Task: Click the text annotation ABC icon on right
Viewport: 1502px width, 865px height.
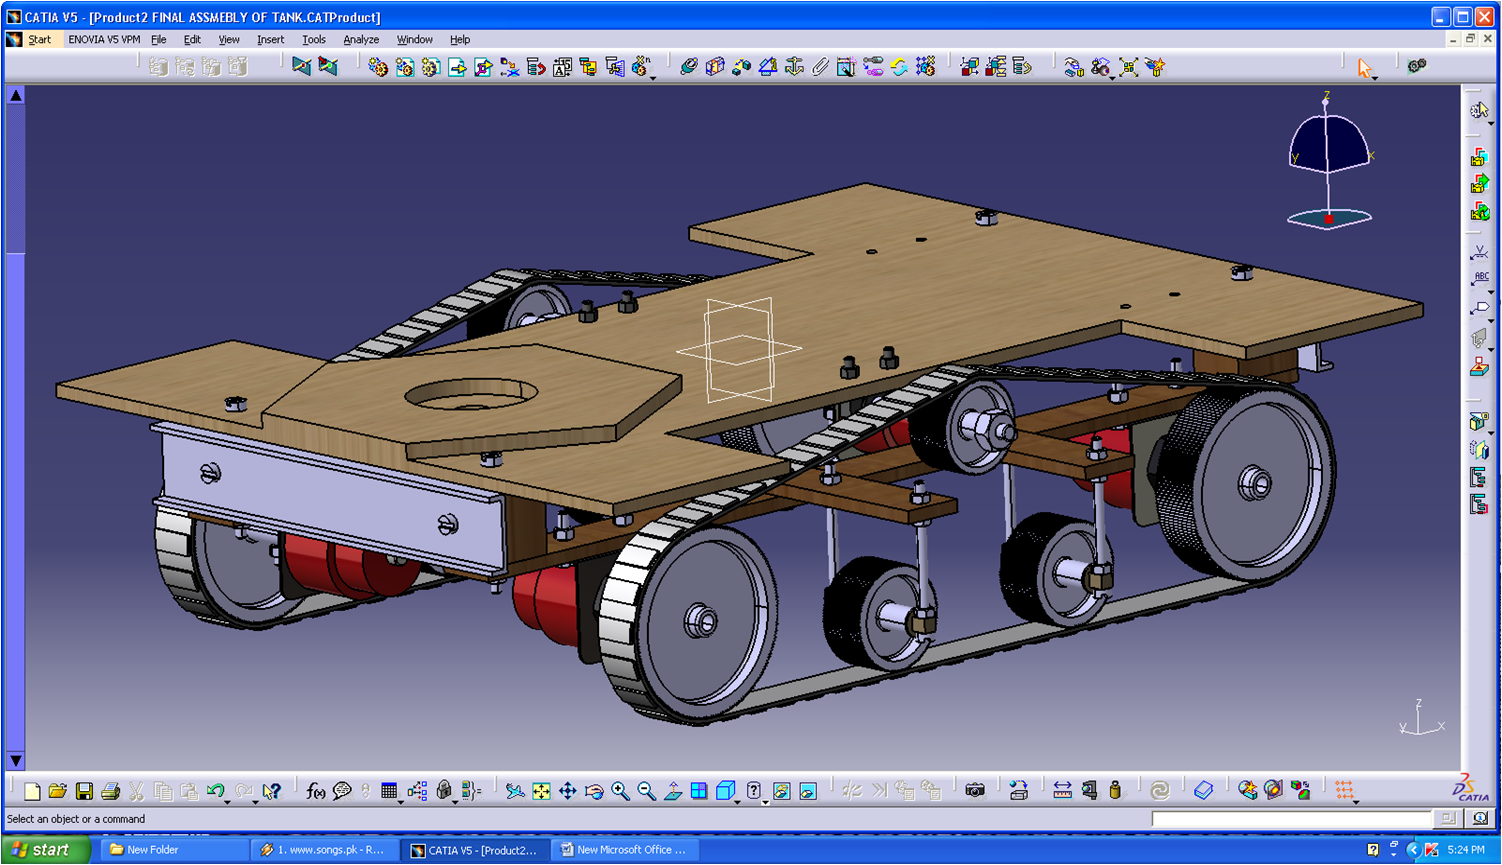Action: [1479, 279]
